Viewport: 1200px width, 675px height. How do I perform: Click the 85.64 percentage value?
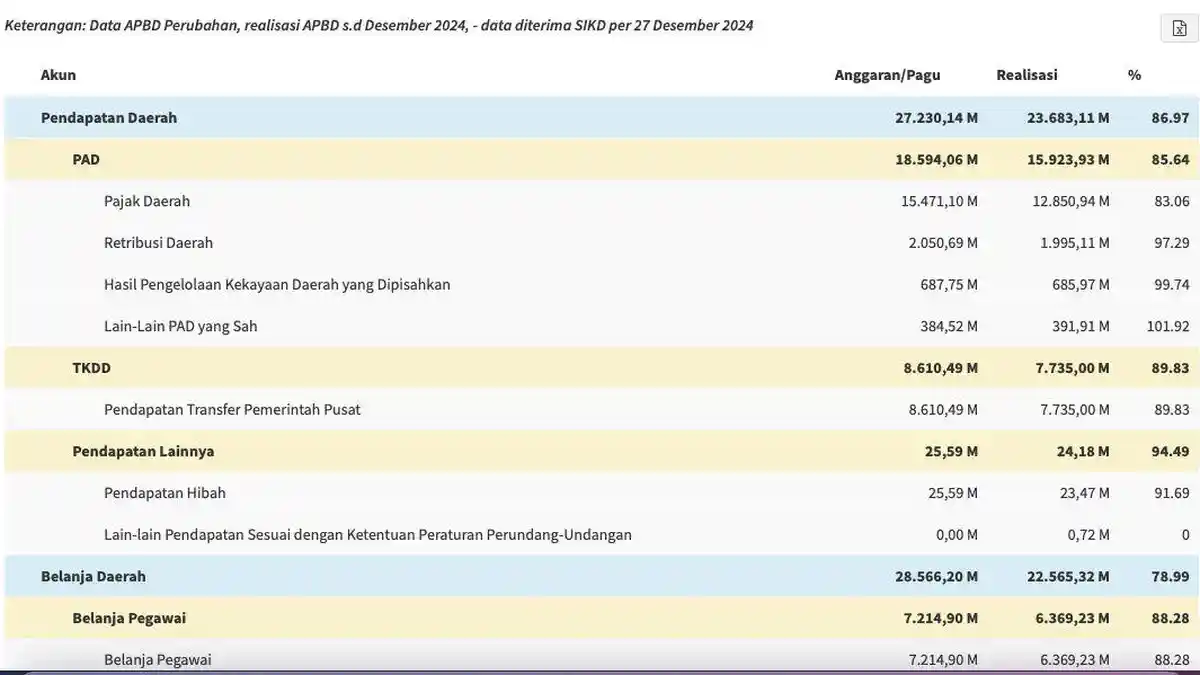(1170, 159)
